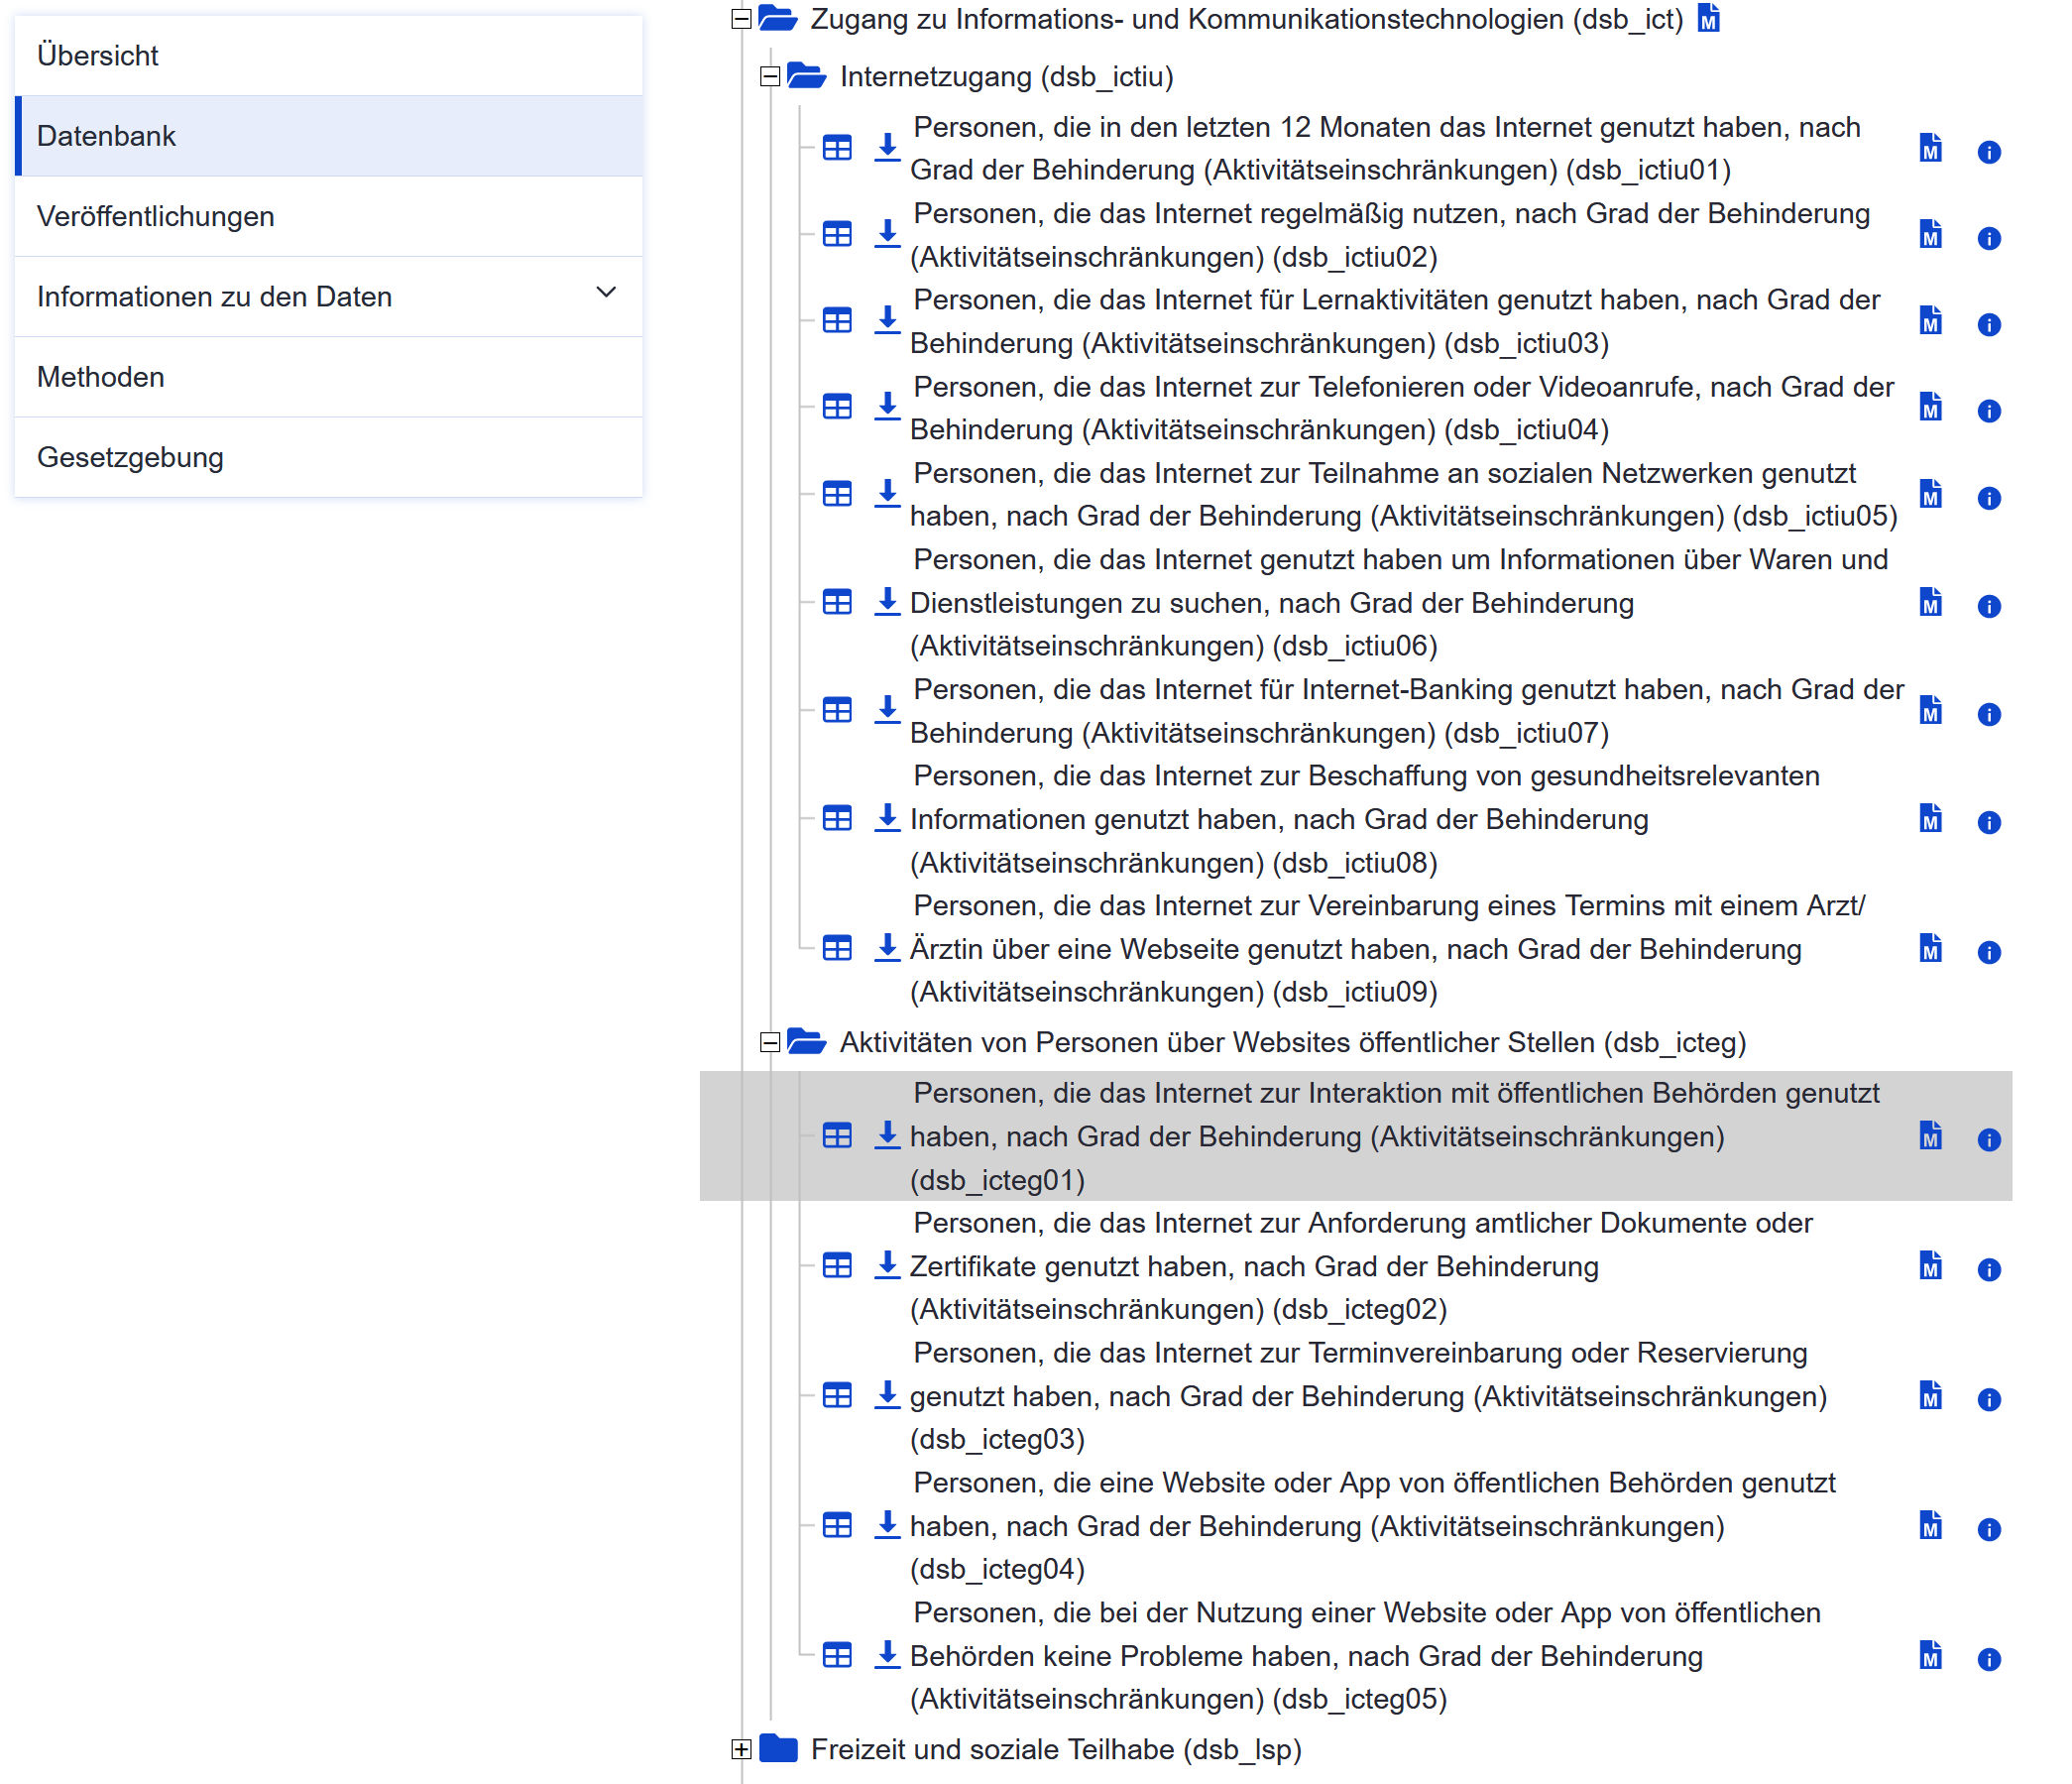Download dataset dsb_icteg01

[887, 1136]
